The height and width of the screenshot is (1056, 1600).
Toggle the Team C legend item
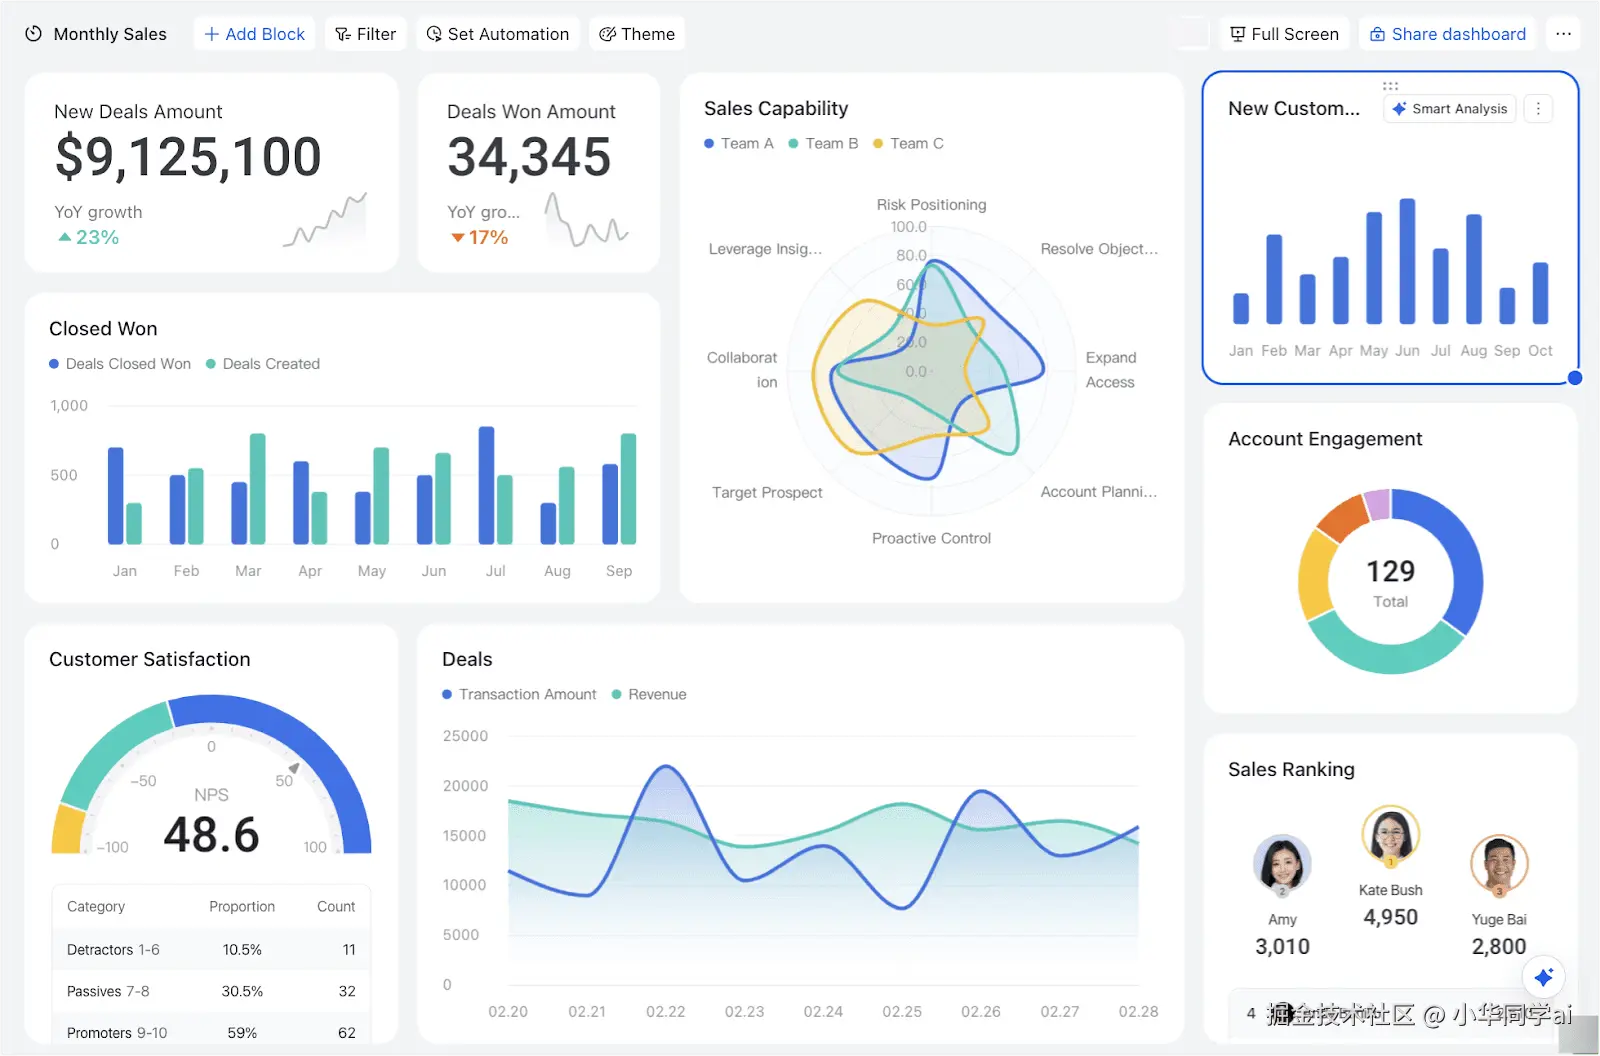click(908, 144)
